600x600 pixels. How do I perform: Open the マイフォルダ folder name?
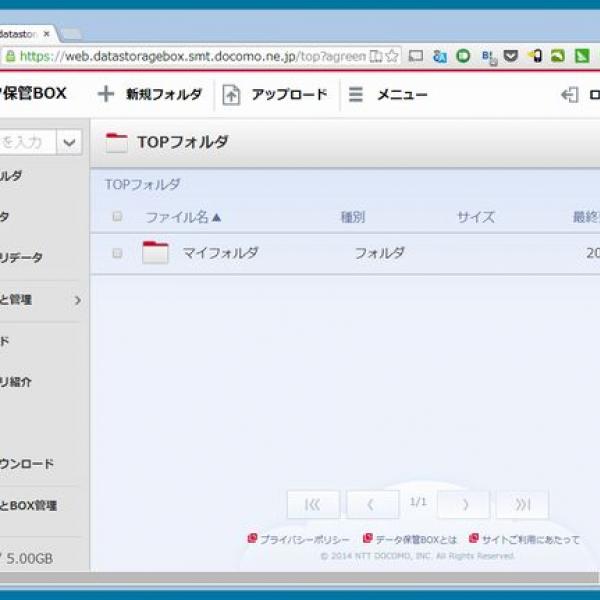[x=220, y=253]
